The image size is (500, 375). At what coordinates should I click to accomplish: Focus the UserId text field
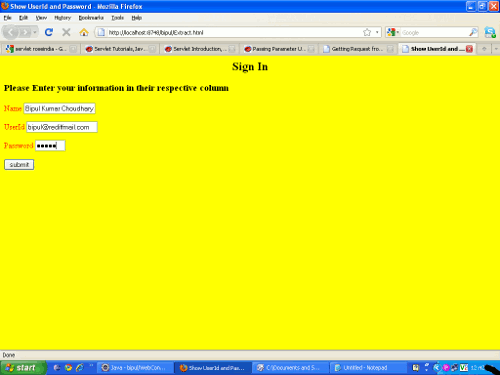(x=62, y=127)
